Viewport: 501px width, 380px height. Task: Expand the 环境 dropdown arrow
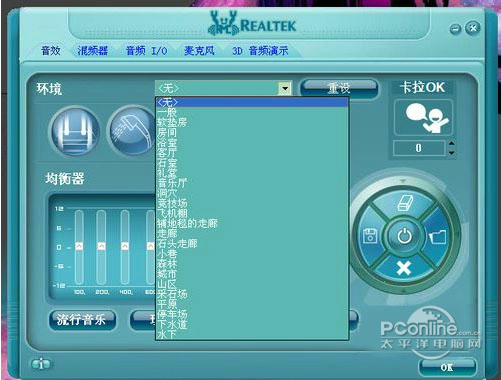[x=285, y=89]
